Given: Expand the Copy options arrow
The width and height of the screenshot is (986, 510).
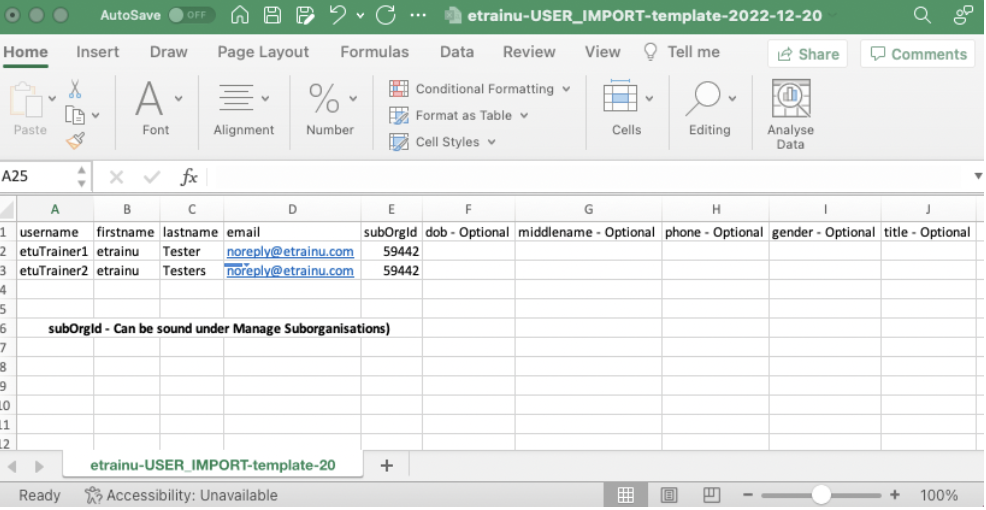Looking at the screenshot, I should point(96,115).
